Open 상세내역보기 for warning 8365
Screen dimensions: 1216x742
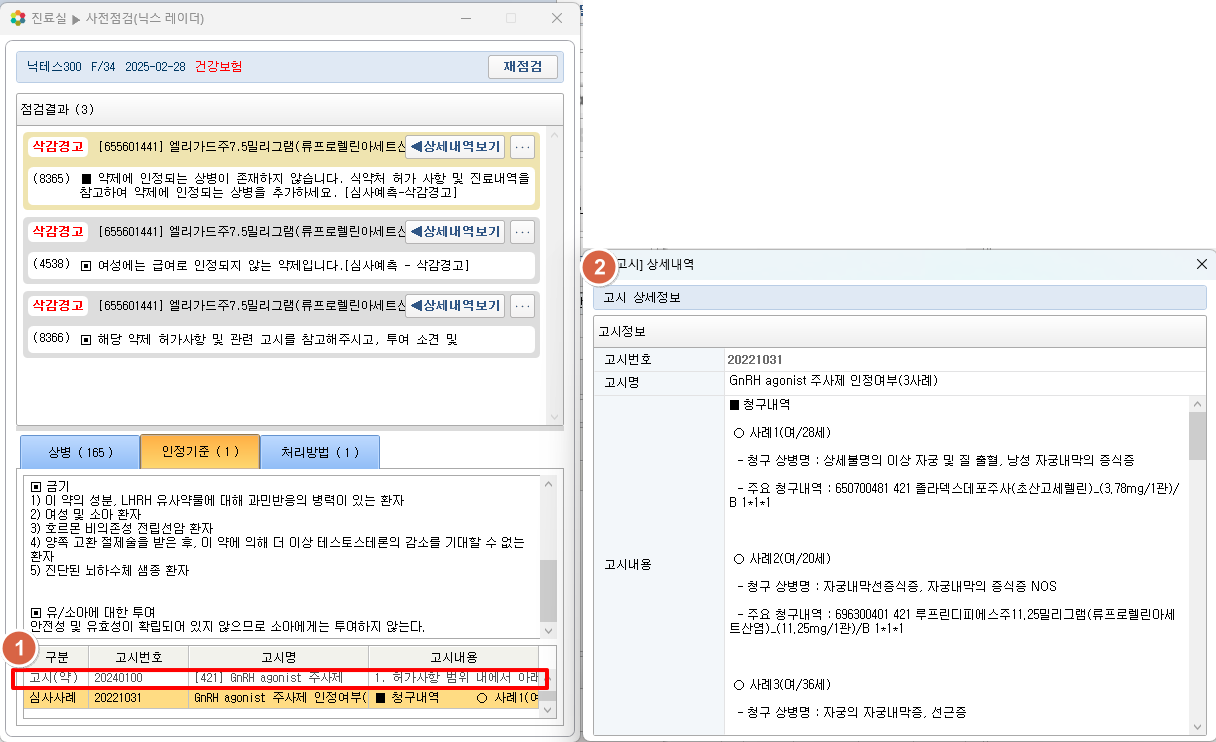coord(455,147)
